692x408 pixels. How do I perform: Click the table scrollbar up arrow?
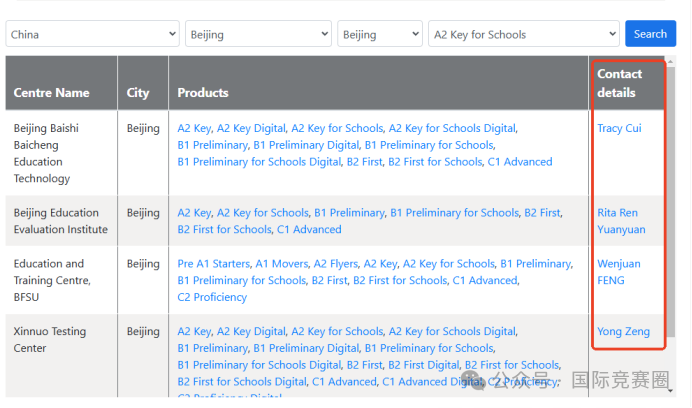pos(671,61)
